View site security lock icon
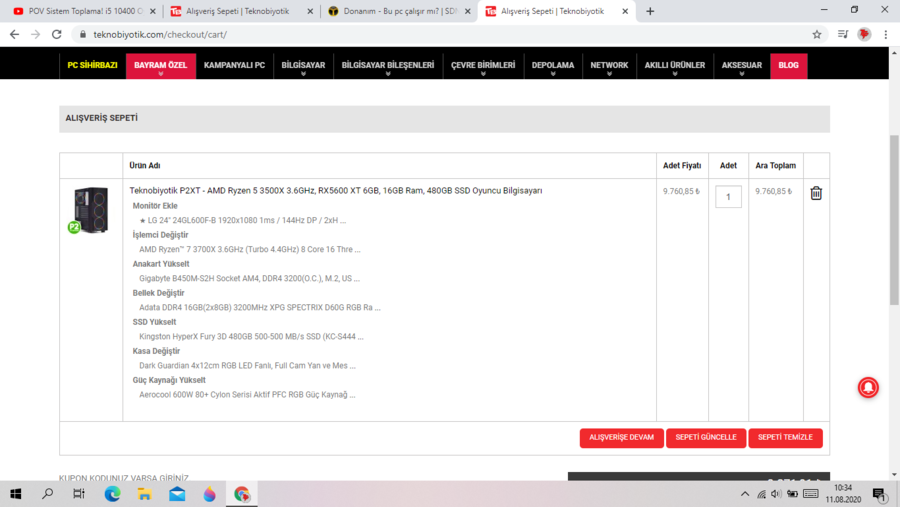Screen dimensions: 900x507 (83, 34)
